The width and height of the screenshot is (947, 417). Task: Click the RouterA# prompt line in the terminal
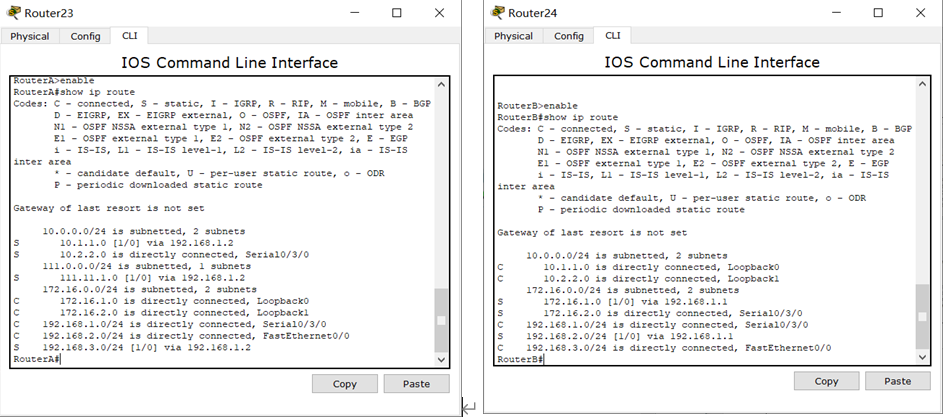[222, 360]
